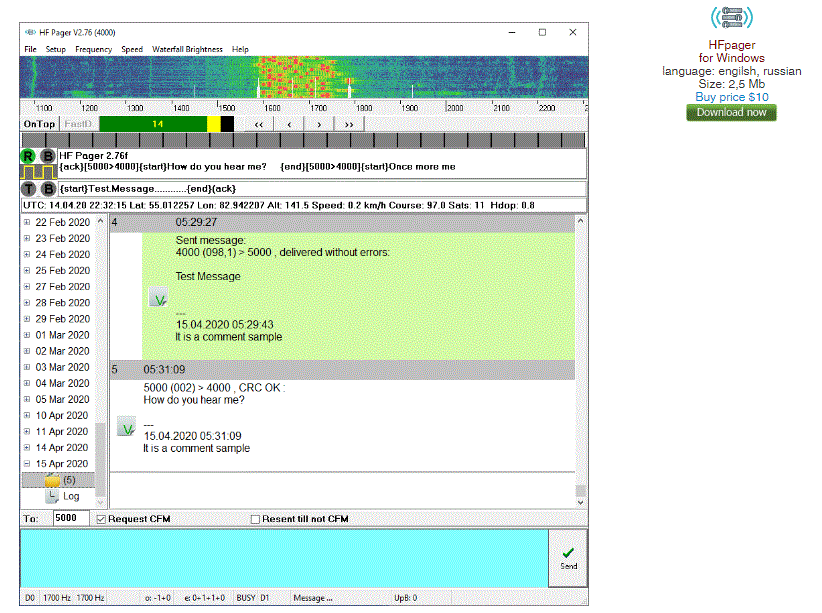The width and height of the screenshot is (822, 613).
Task: Open the Setup menu
Action: (56, 49)
